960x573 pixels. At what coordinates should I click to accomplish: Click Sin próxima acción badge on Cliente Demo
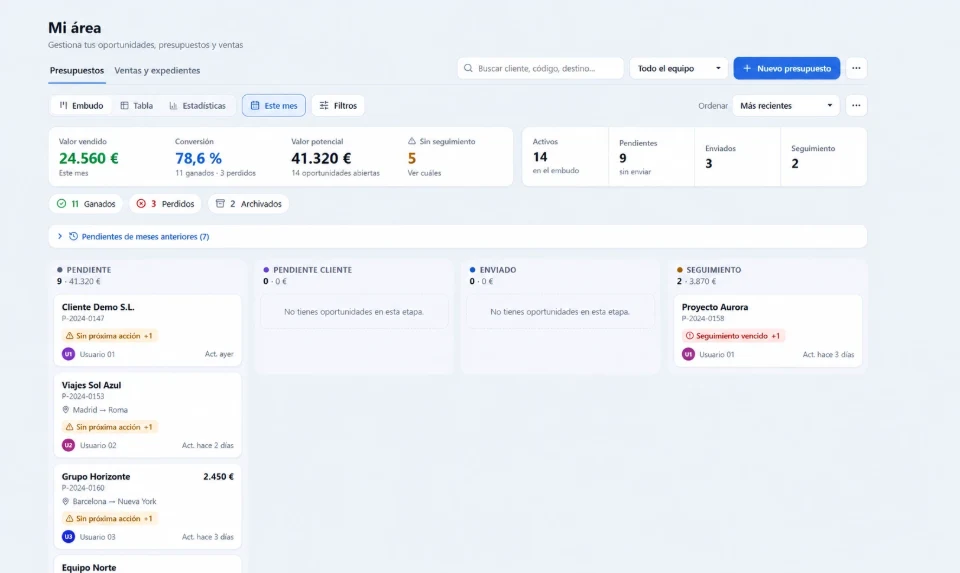[x=110, y=335]
